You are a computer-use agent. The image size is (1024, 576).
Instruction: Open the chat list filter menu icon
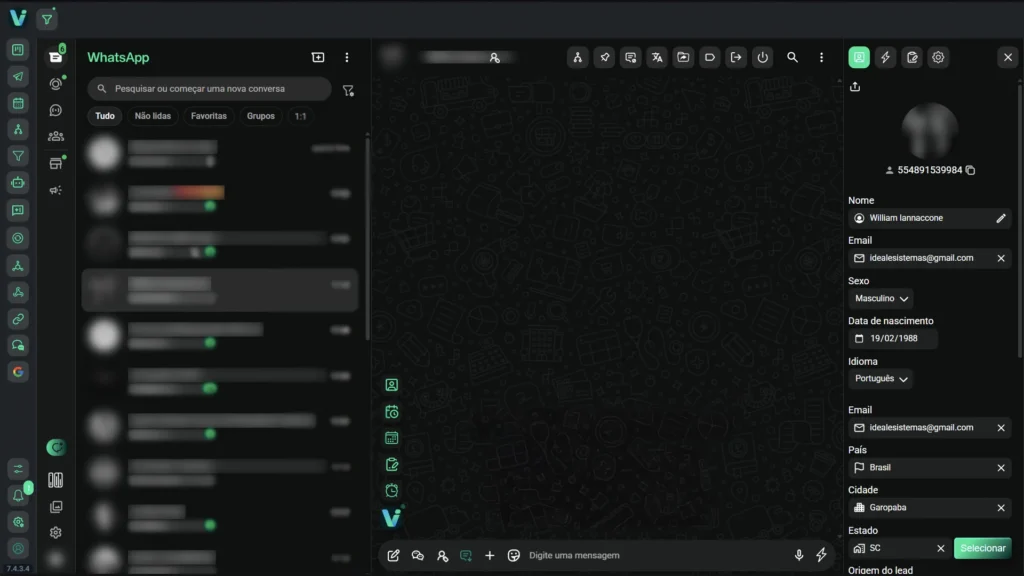[x=348, y=90]
